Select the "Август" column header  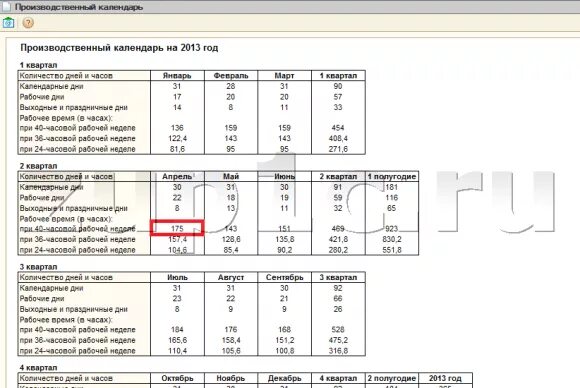[x=231, y=277]
